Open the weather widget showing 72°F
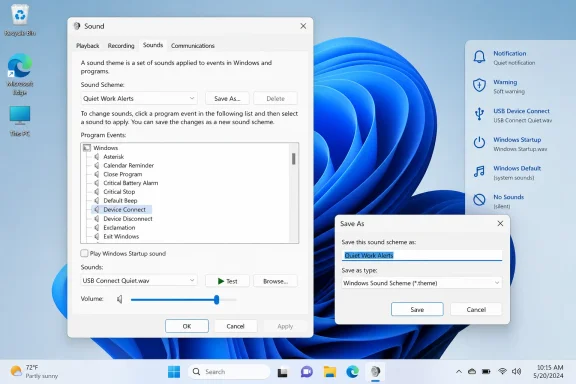Viewport: 576px width, 384px height. 34,372
